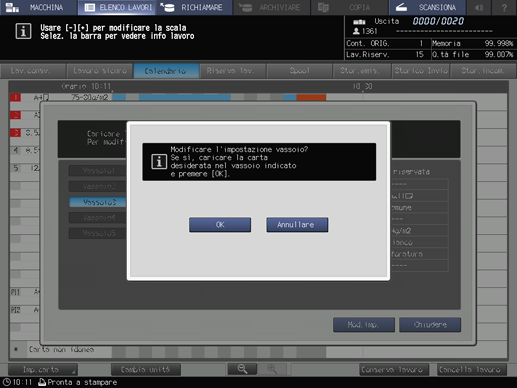Click the red tray 1 indicator
517x388 pixels.
[x=15, y=97]
